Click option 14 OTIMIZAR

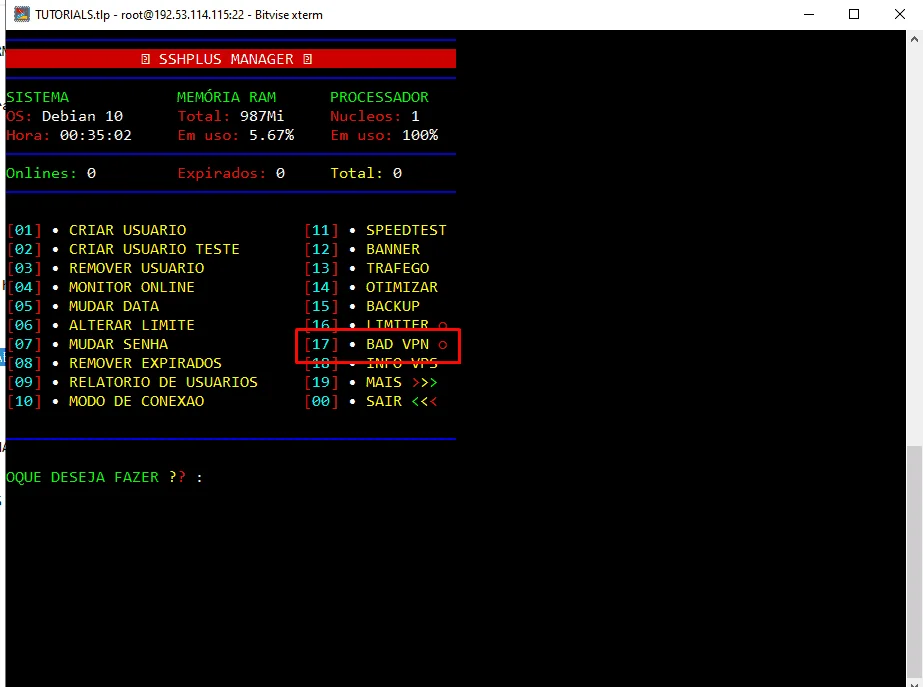pos(371,287)
